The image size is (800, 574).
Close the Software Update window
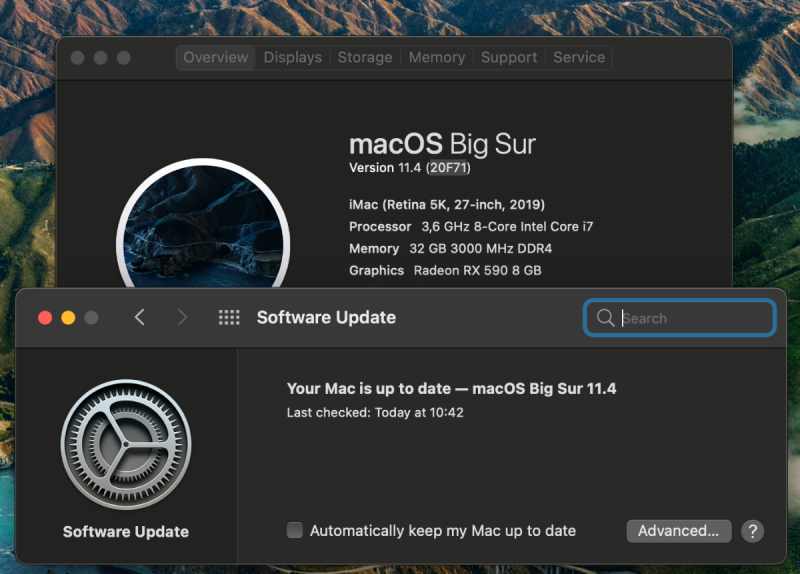45,318
